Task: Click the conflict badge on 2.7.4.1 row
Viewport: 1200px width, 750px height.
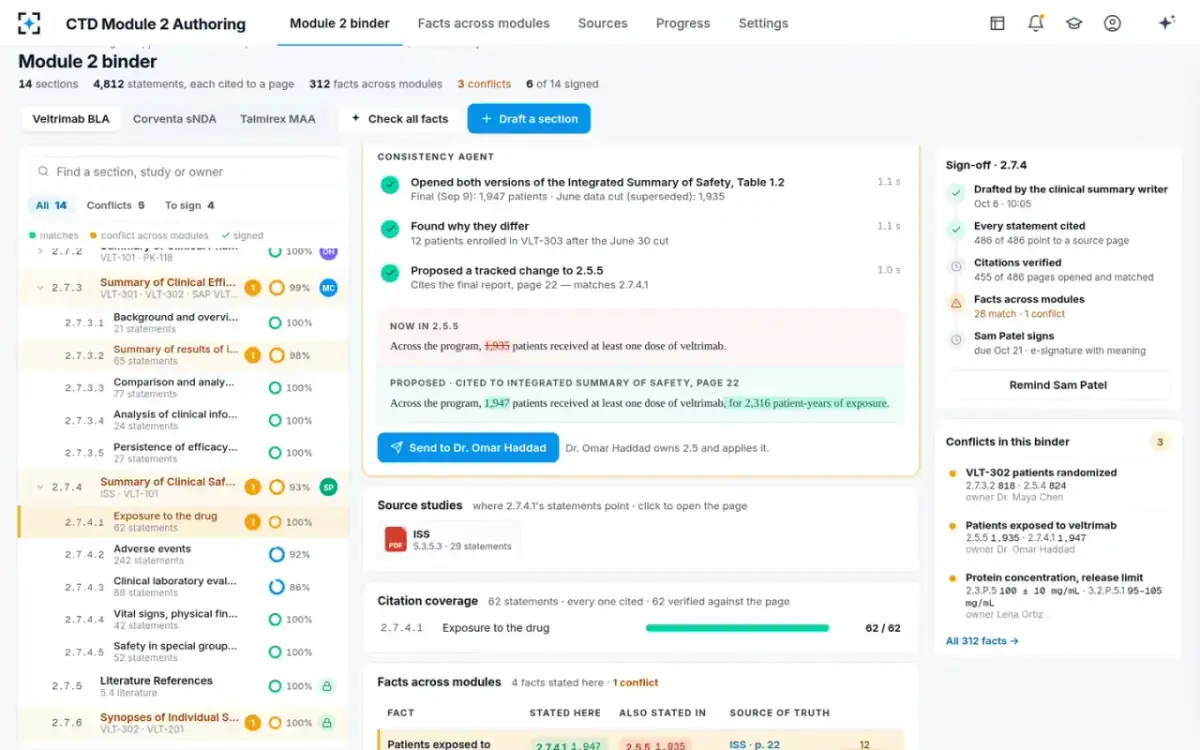Action: point(253,522)
